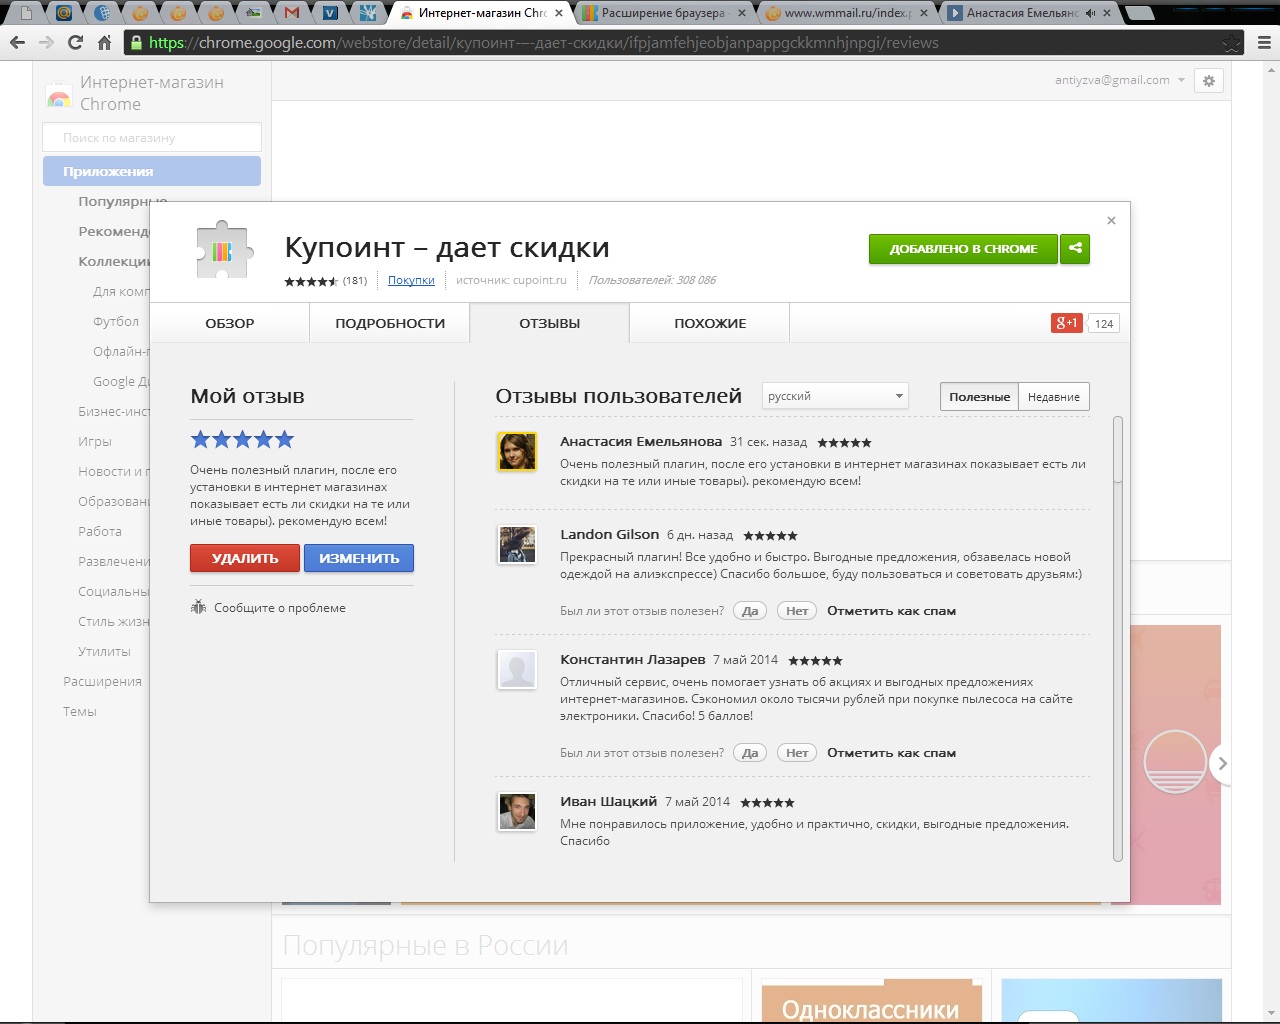Select the ОТЗЫВЫ tab

click(549, 323)
